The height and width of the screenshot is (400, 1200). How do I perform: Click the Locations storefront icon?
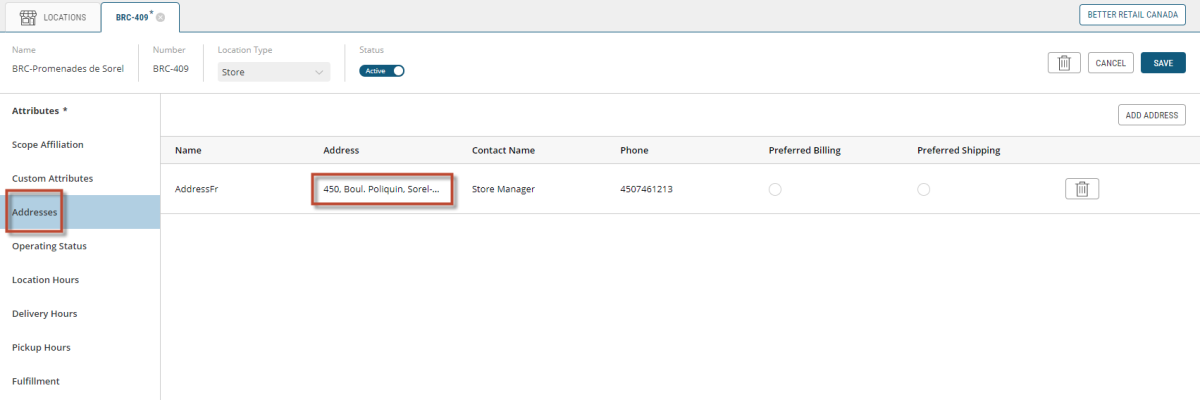tap(29, 17)
